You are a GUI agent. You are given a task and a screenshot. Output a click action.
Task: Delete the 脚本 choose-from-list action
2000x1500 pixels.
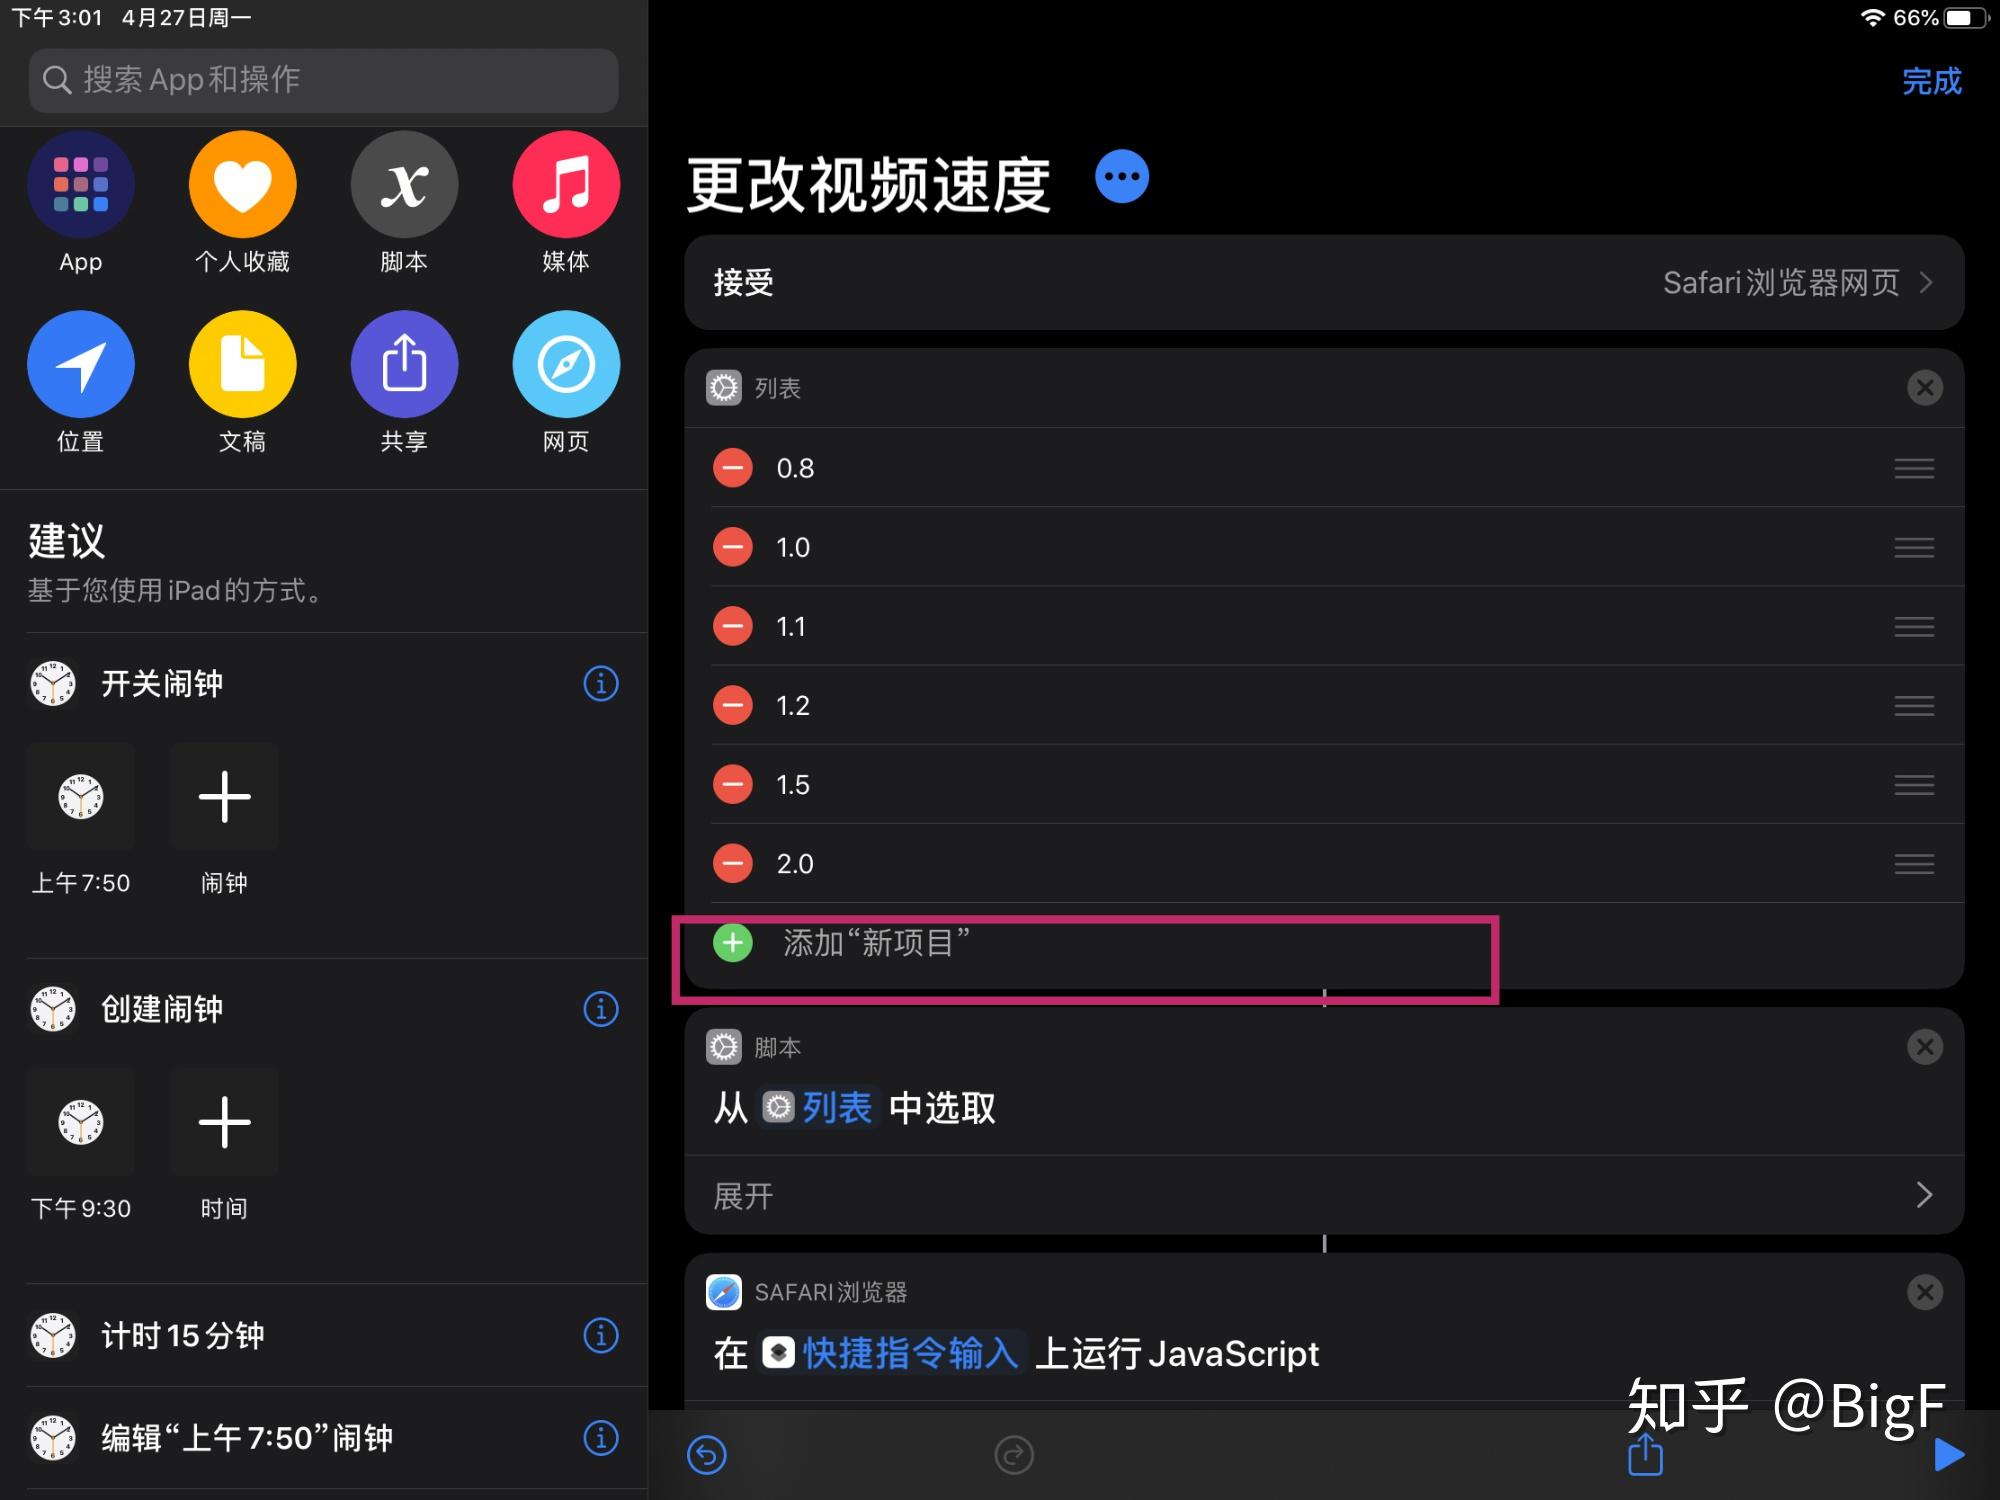[1924, 1047]
